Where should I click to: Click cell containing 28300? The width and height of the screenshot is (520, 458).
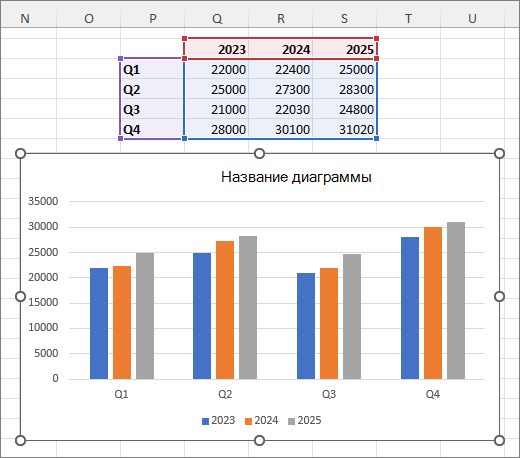click(344, 89)
